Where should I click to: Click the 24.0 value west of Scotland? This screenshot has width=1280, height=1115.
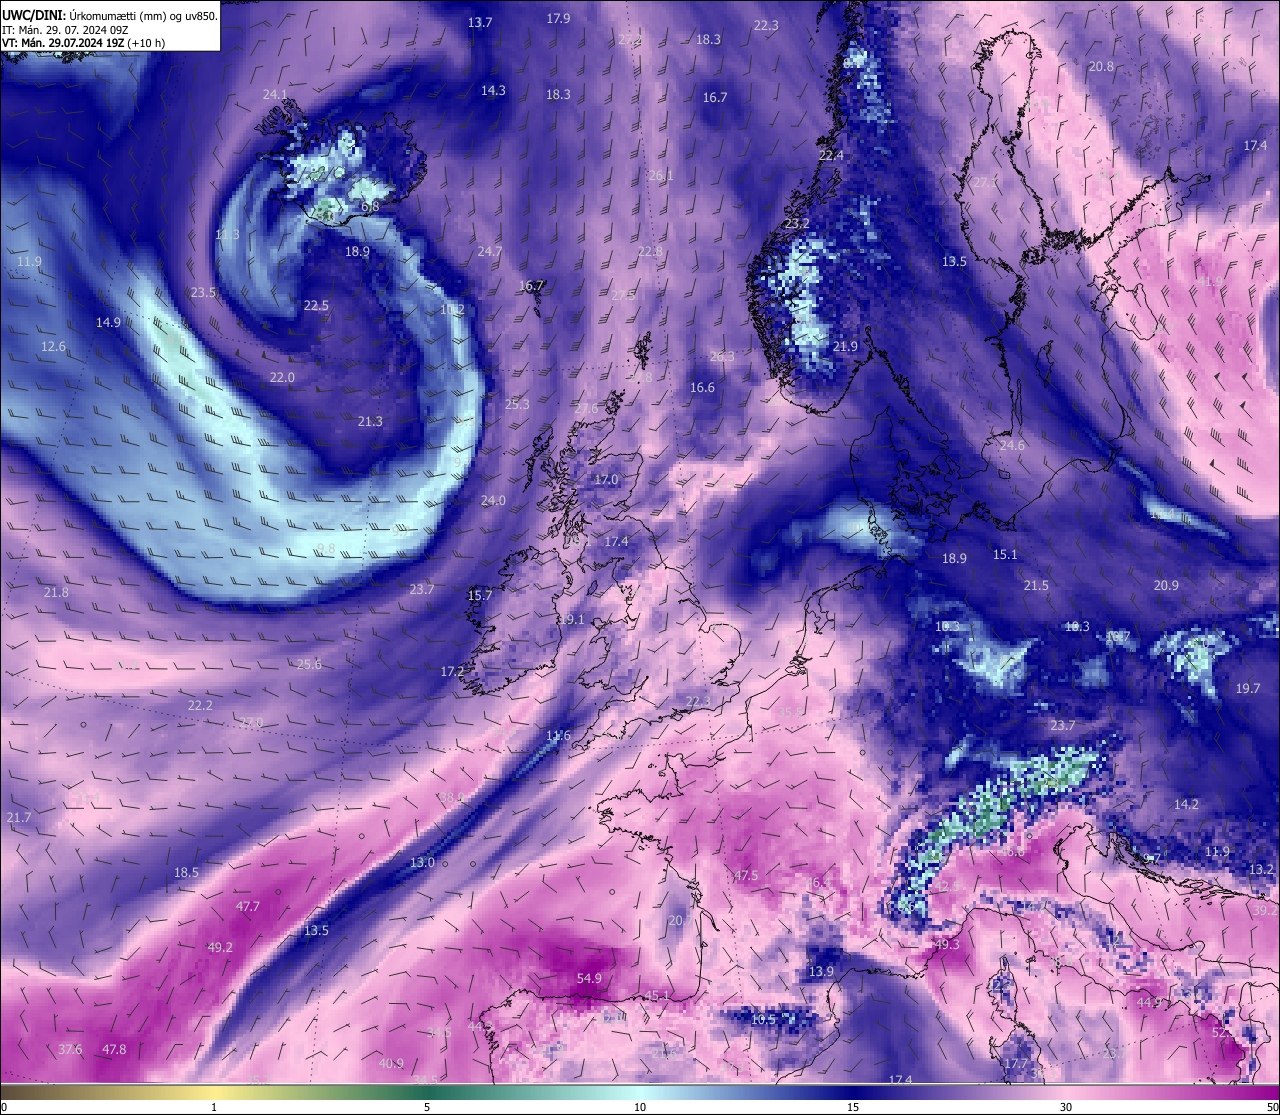pos(493,500)
